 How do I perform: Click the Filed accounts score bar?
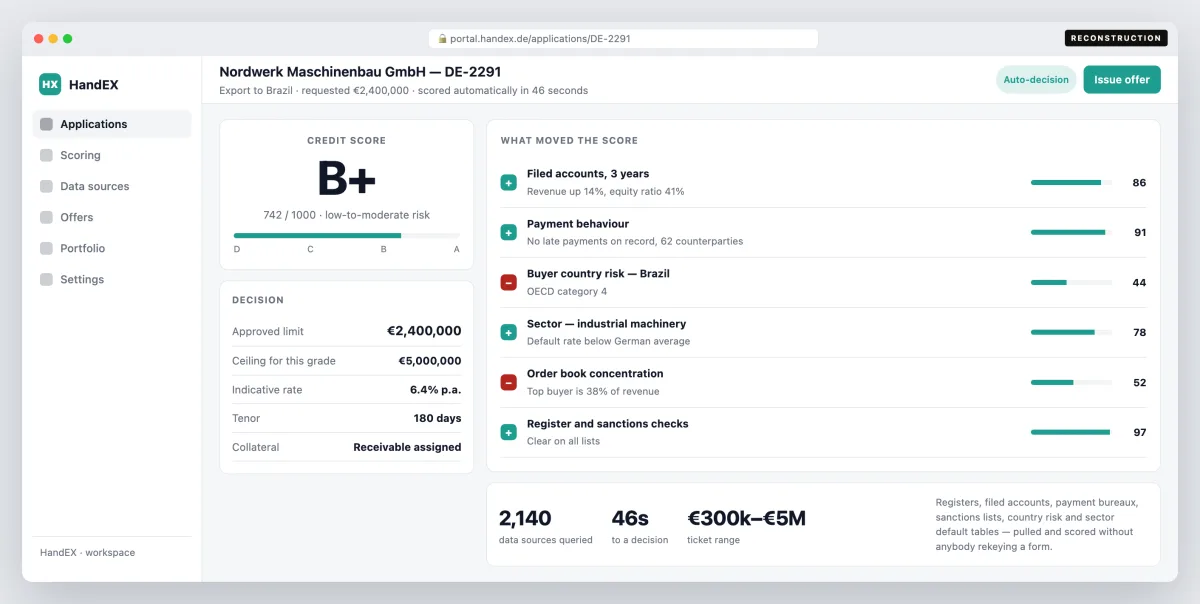pyautogui.click(x=1071, y=183)
